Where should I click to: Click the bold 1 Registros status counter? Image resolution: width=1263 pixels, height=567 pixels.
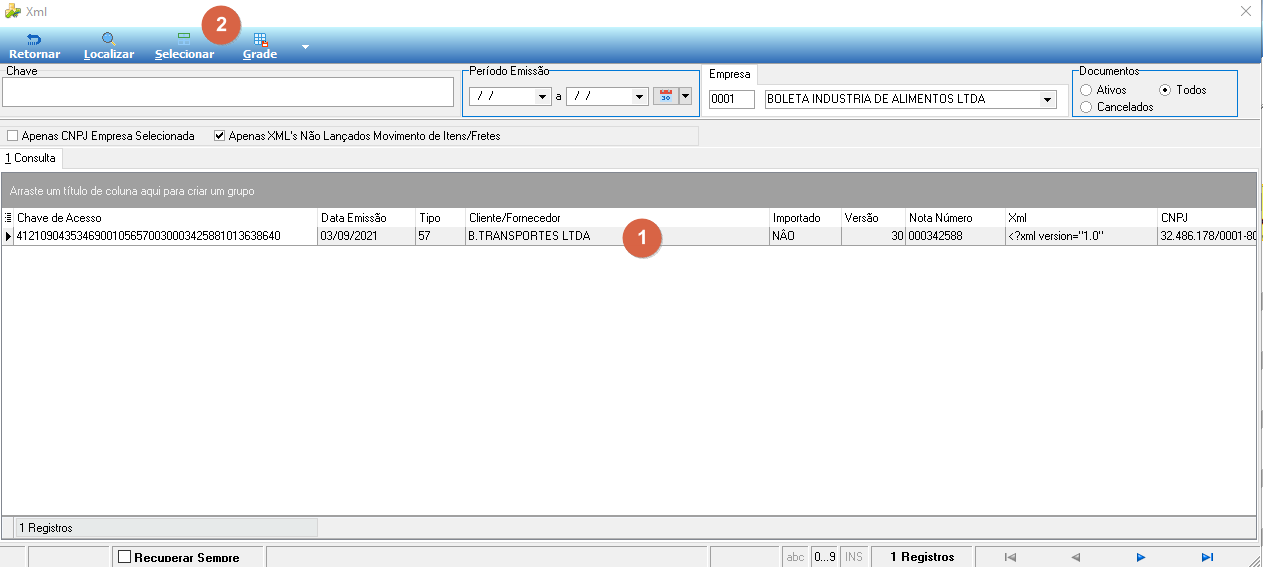(922, 557)
